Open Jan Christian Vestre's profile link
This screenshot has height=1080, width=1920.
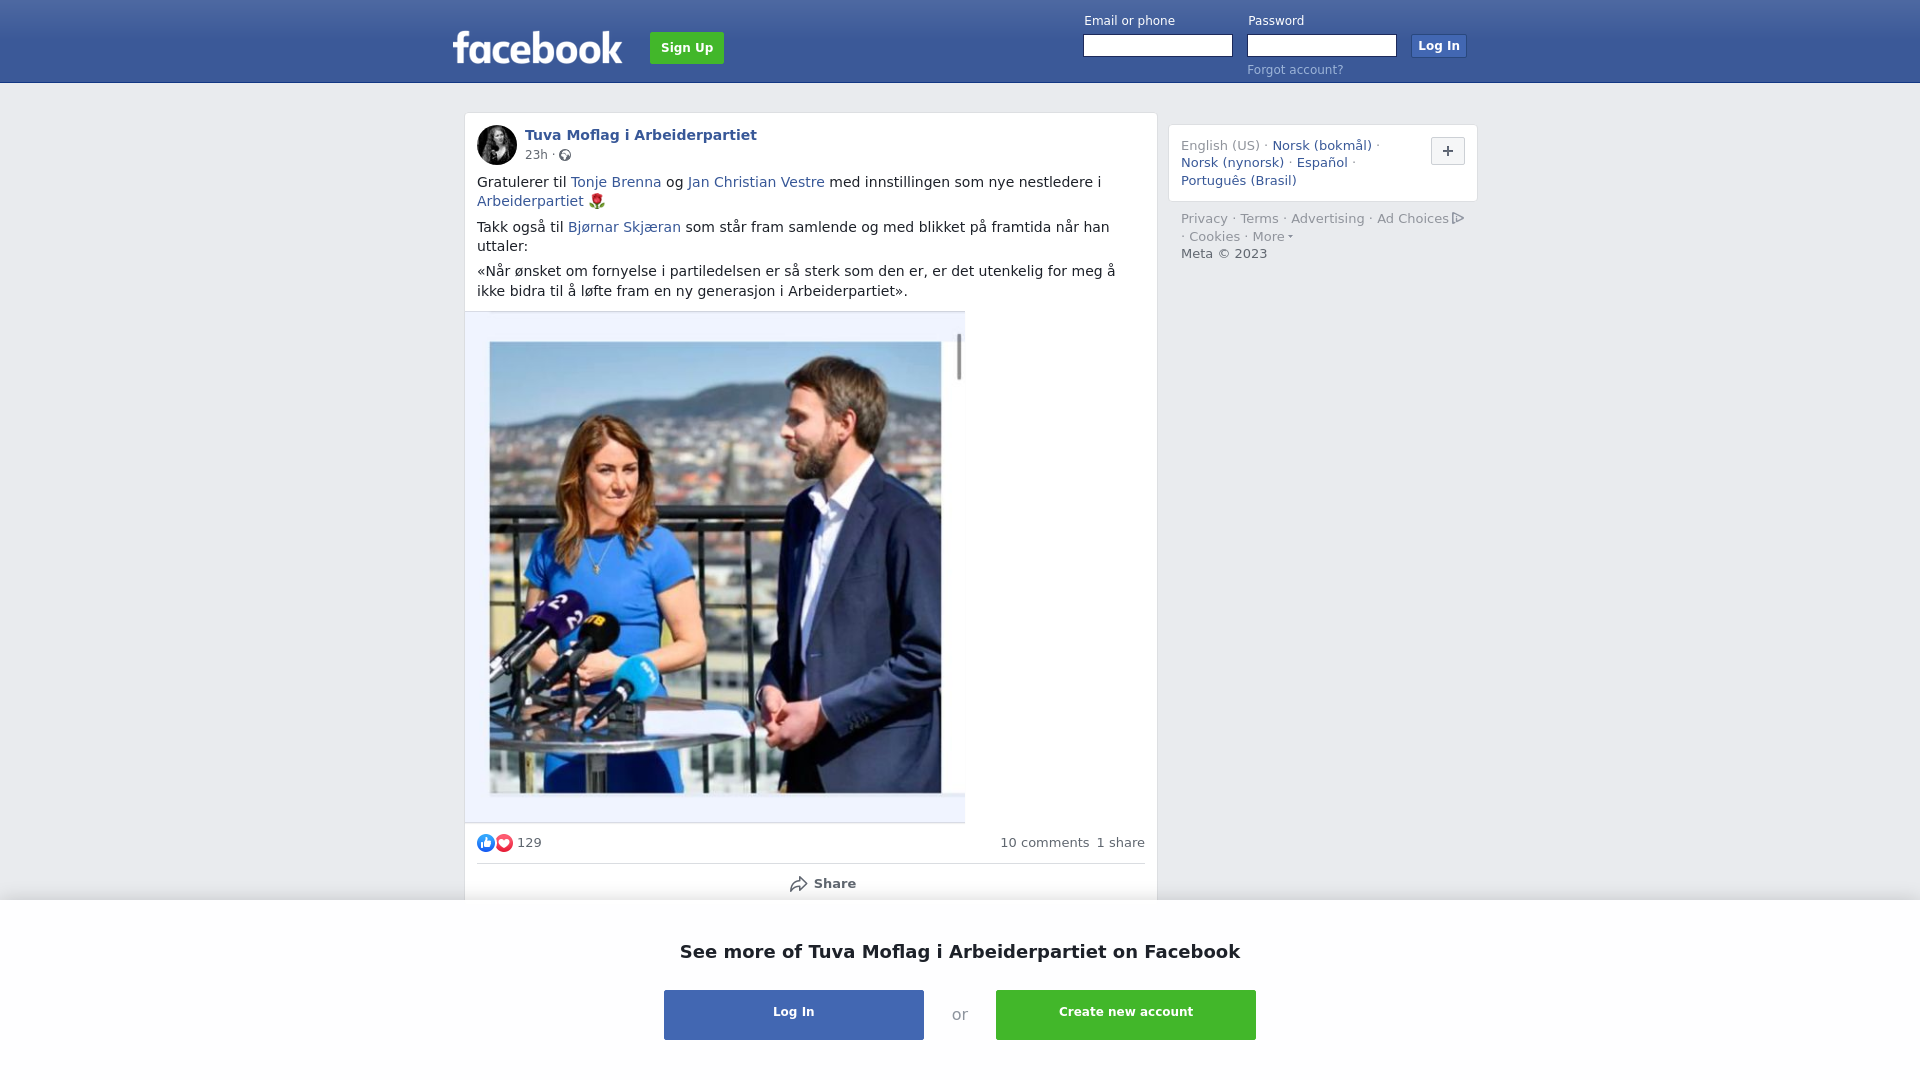(x=756, y=182)
